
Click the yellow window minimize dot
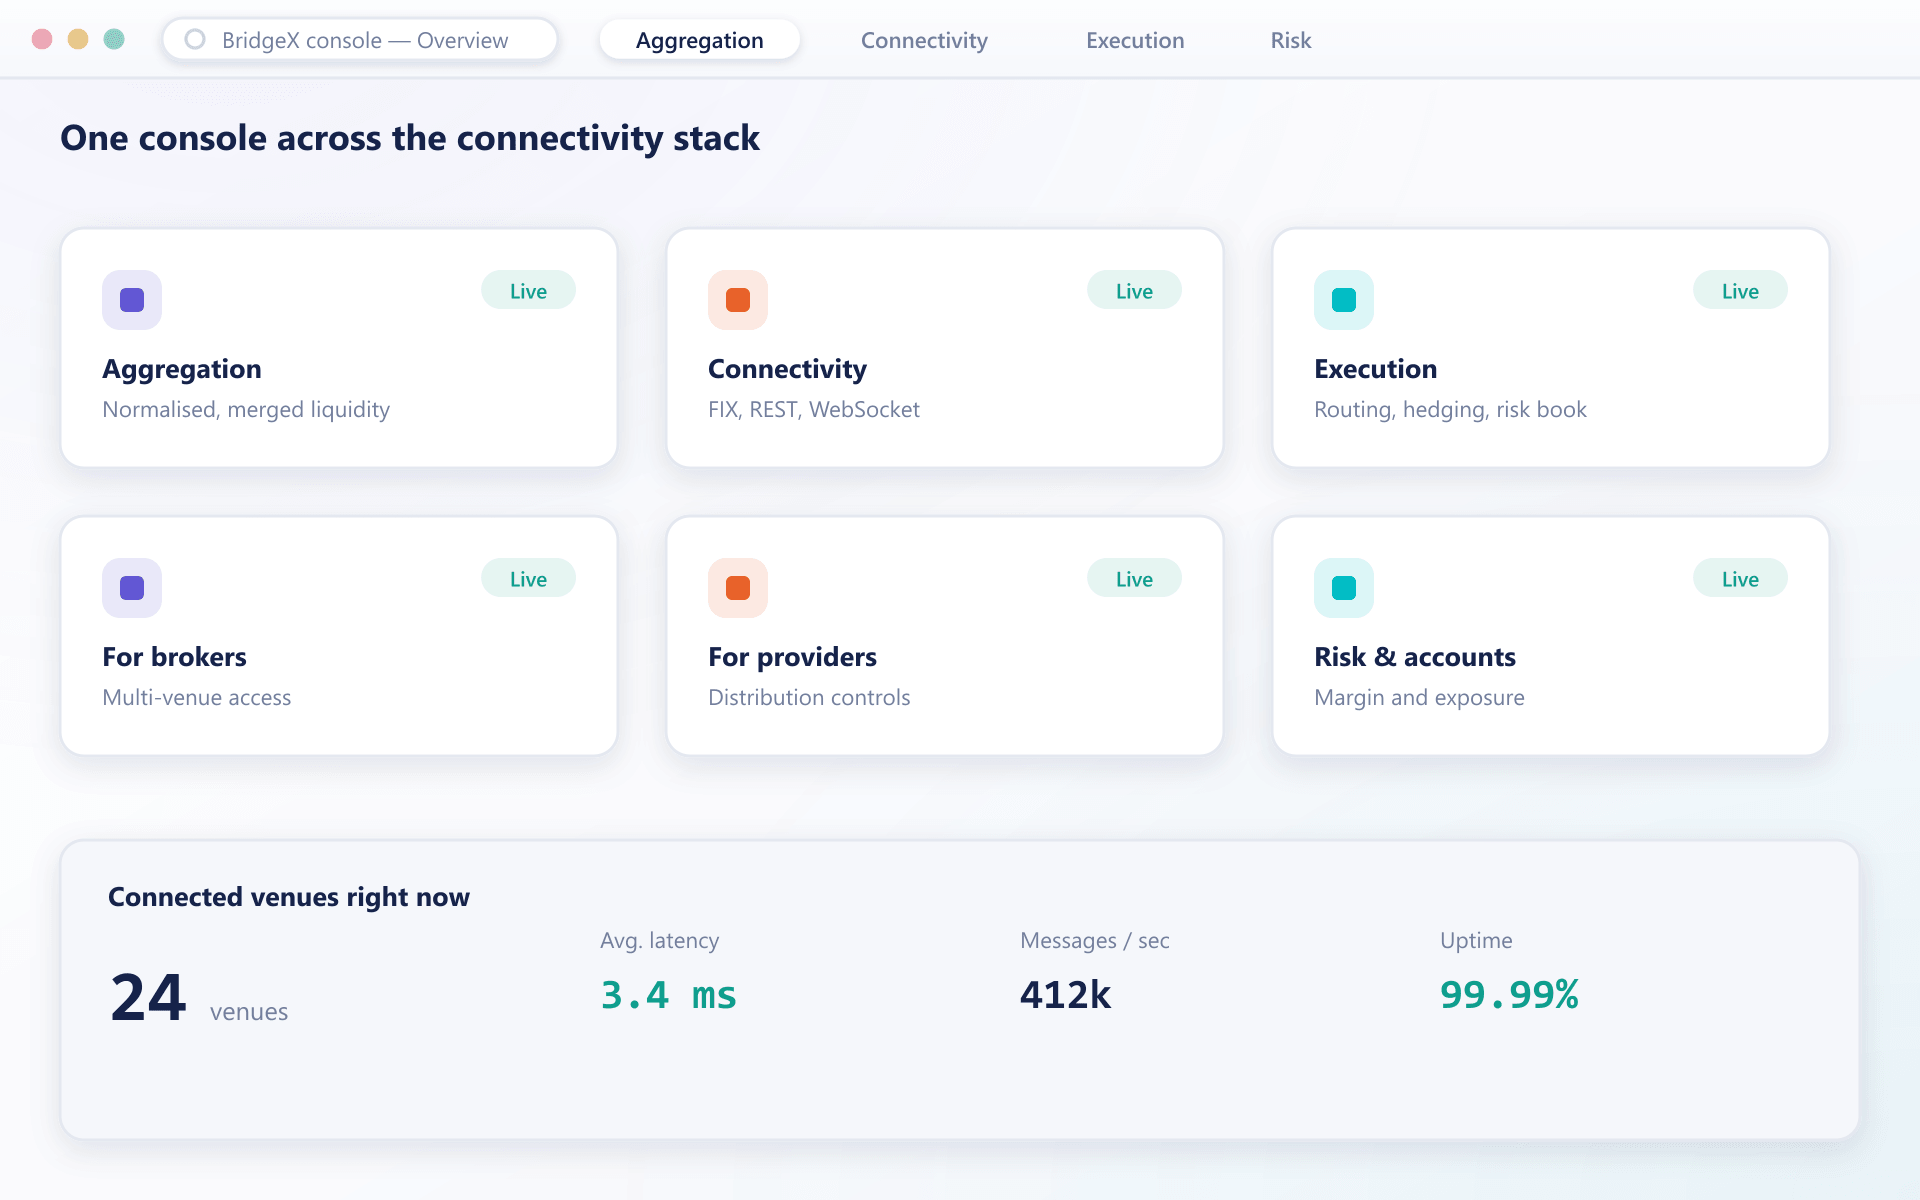tap(78, 39)
